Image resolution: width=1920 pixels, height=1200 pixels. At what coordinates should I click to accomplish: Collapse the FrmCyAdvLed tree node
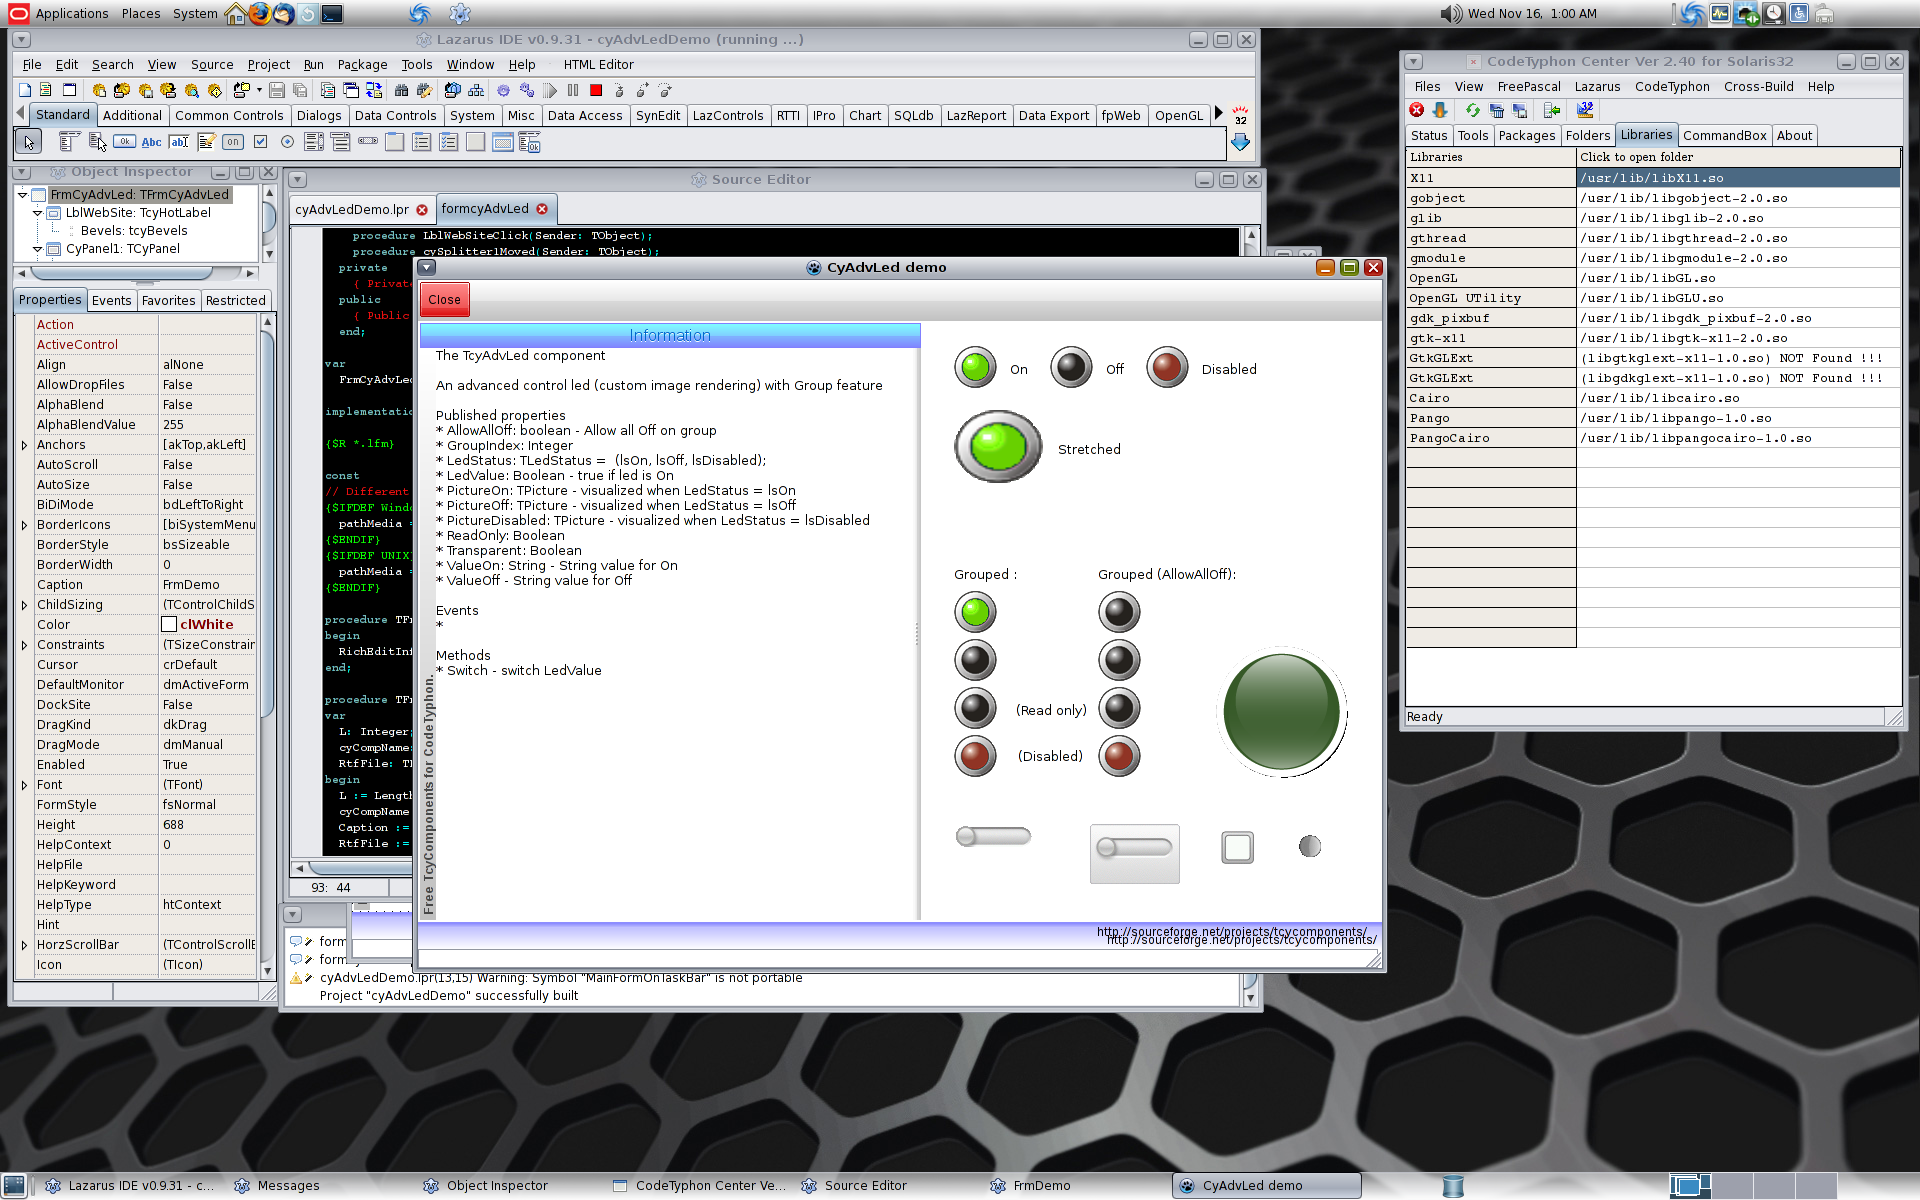pos(23,195)
